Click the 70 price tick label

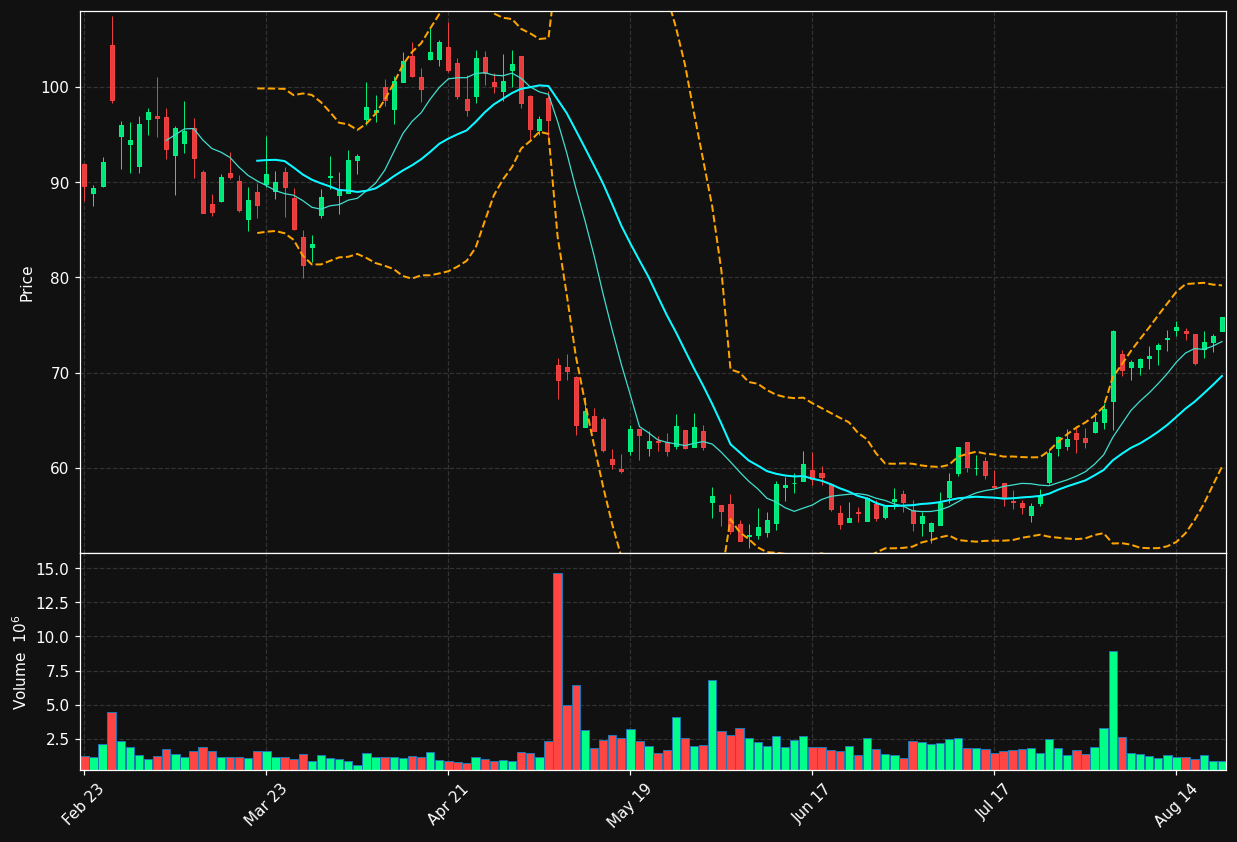pyautogui.click(x=60, y=373)
